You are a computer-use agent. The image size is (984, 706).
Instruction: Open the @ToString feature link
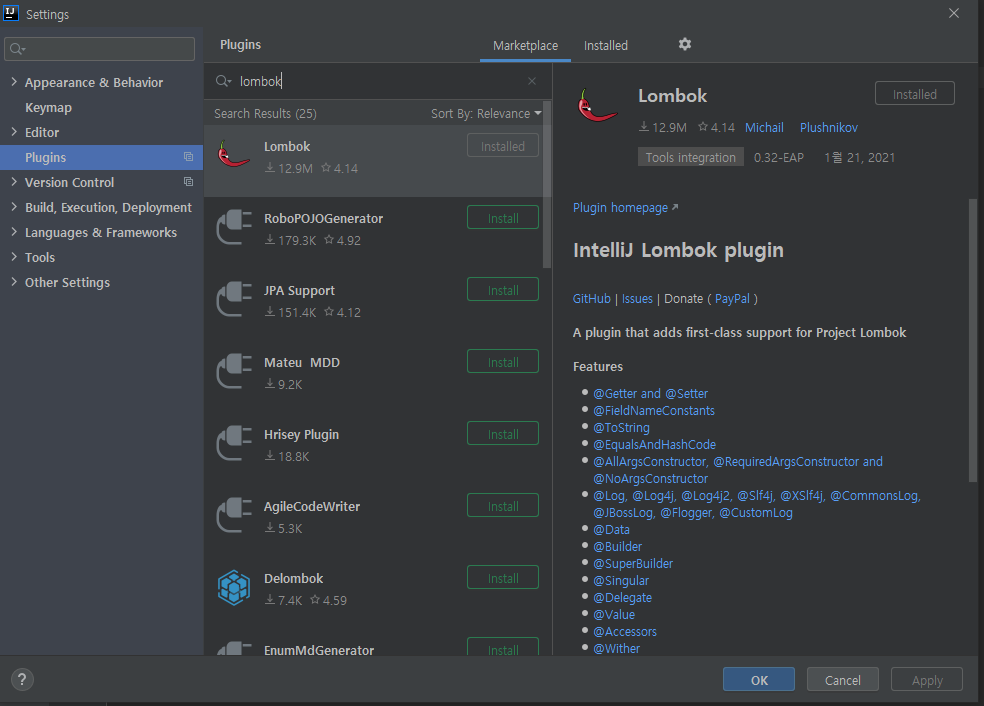click(x=621, y=427)
